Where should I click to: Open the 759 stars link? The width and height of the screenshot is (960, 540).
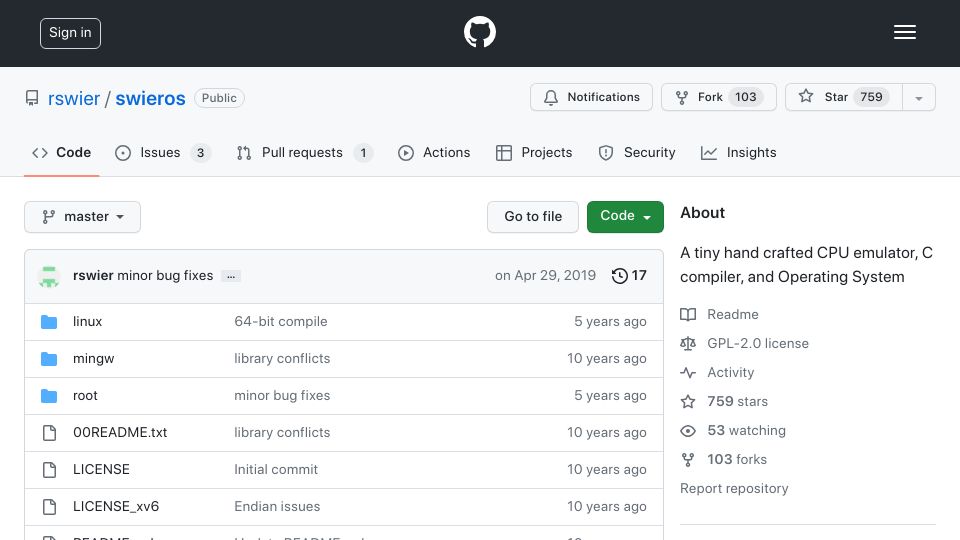coord(737,401)
